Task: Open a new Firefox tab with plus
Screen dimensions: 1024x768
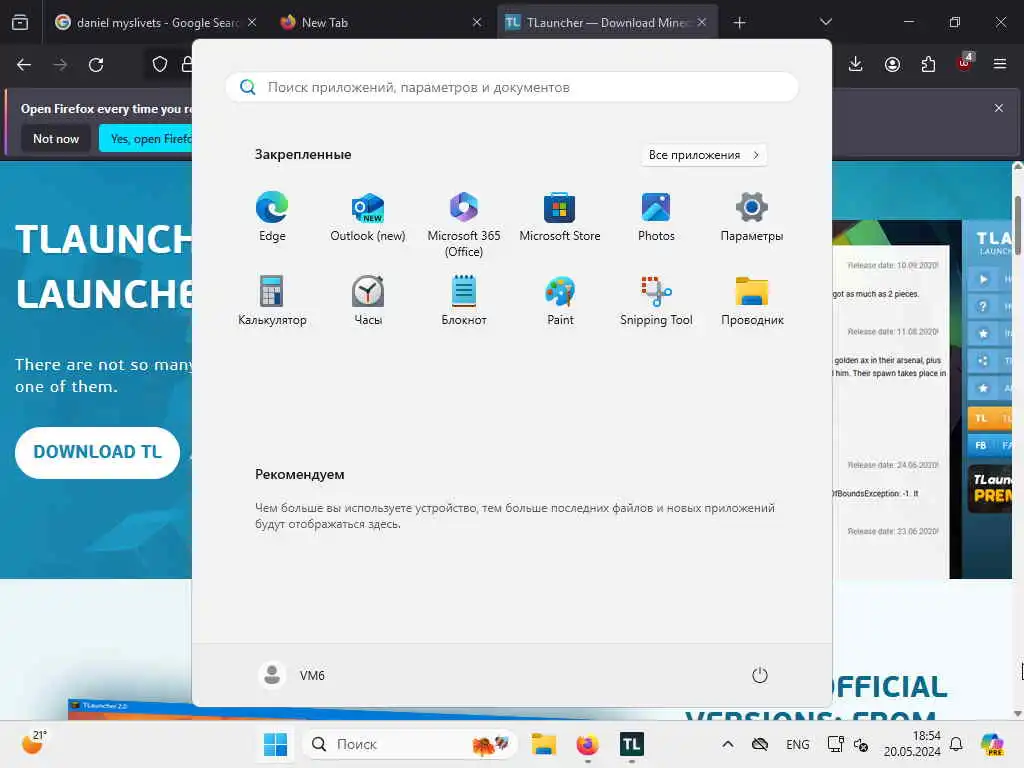Action: pyautogui.click(x=739, y=23)
